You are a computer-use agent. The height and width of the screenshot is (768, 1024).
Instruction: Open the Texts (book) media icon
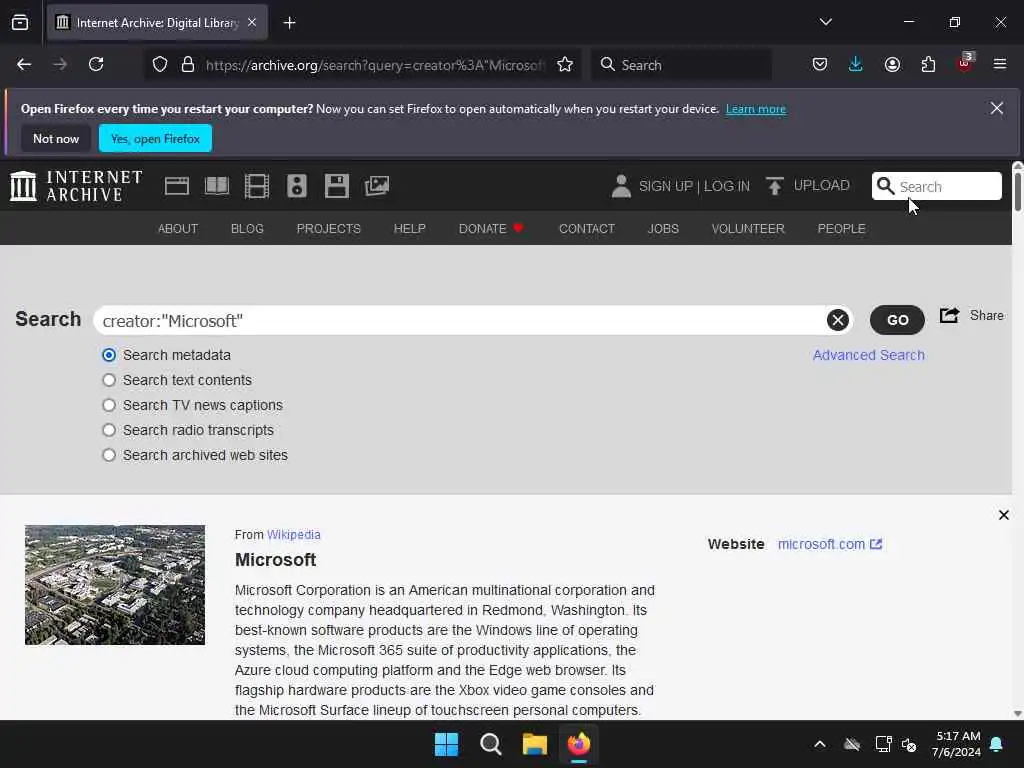click(x=217, y=187)
